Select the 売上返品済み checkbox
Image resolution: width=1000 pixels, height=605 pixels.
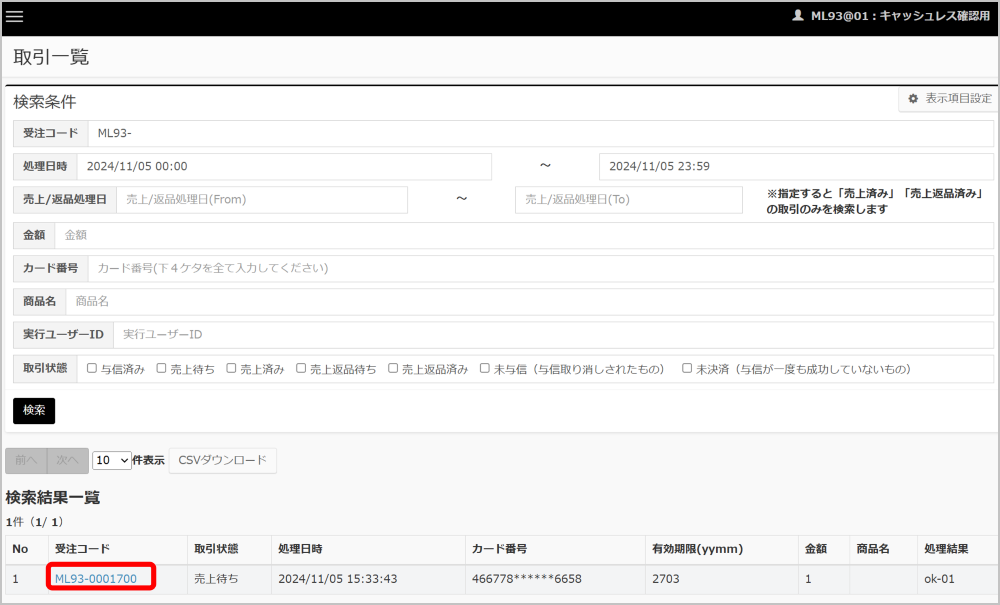[393, 368]
